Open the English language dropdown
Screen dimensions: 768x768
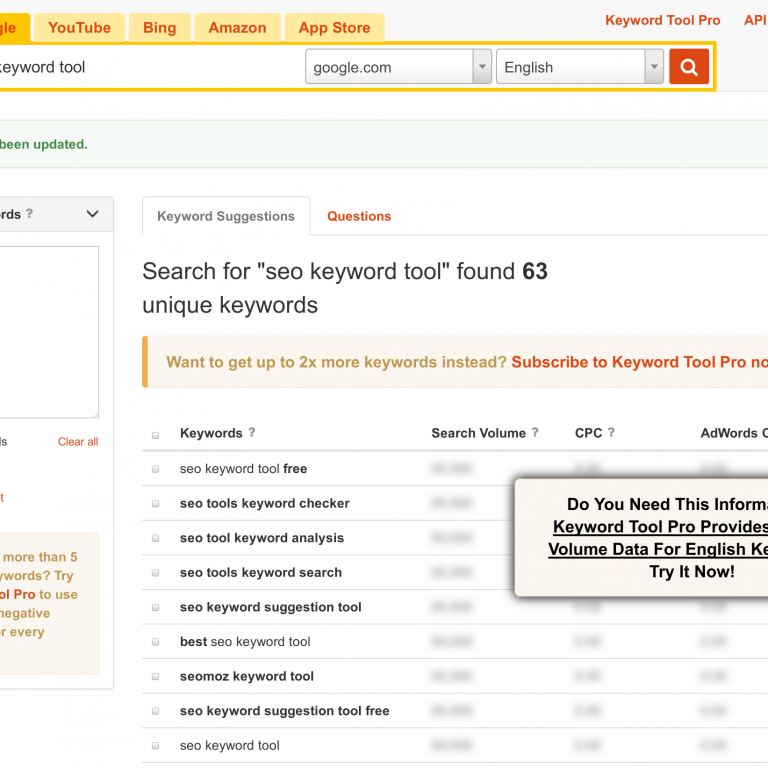[x=579, y=67]
